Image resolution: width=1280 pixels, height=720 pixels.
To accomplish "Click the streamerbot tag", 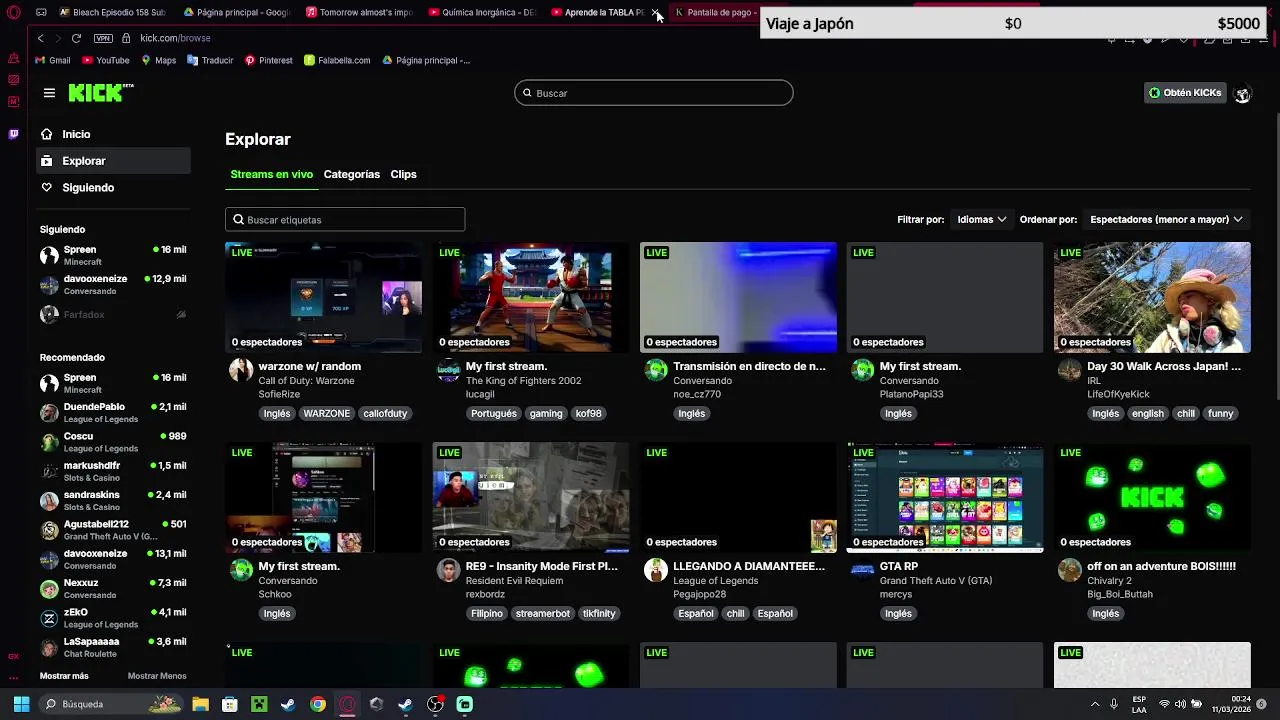I will [542, 614].
